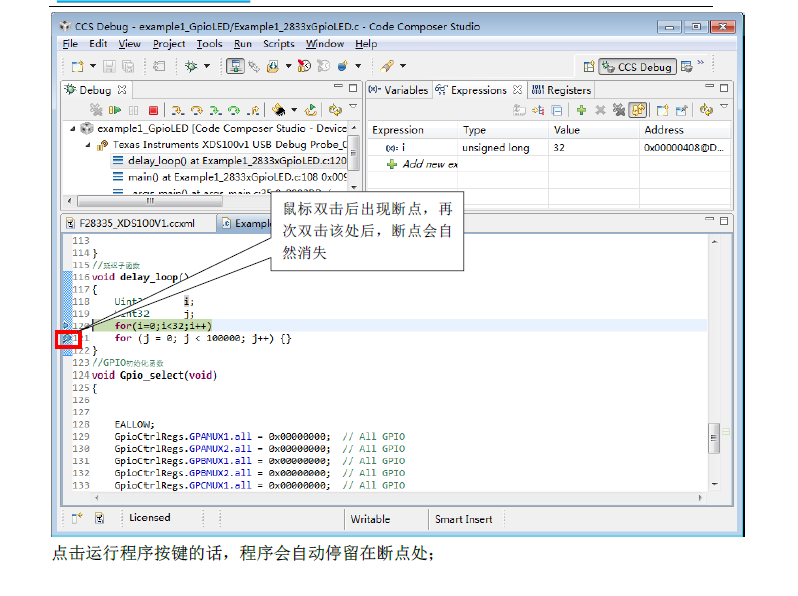Click Type column header in Expressions
The image size is (798, 596).
(503, 130)
